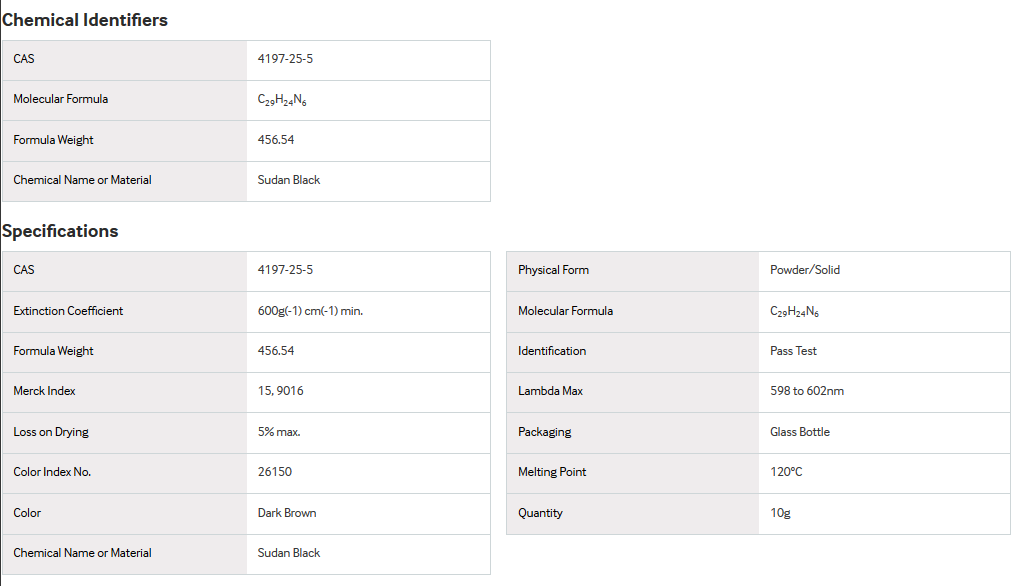Image resolution: width=1013 pixels, height=586 pixels.
Task: Select the Merck Index value 15, 9016
Action: (x=280, y=391)
